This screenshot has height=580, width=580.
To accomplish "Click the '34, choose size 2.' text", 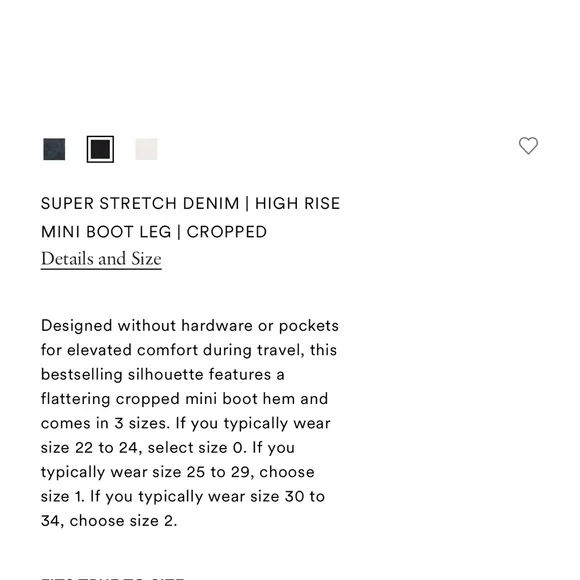I will (x=109, y=521).
